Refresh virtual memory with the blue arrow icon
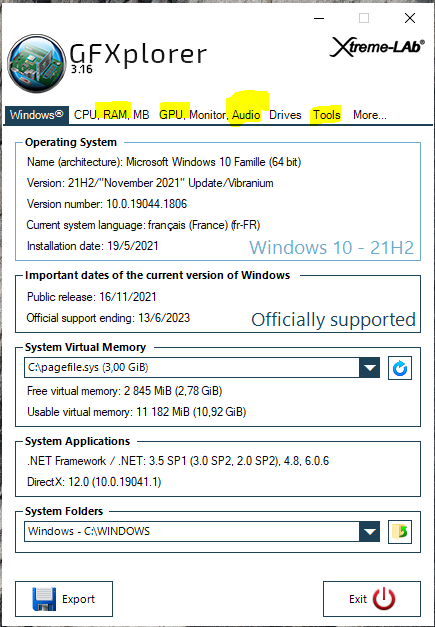The image size is (435, 627). (400, 368)
